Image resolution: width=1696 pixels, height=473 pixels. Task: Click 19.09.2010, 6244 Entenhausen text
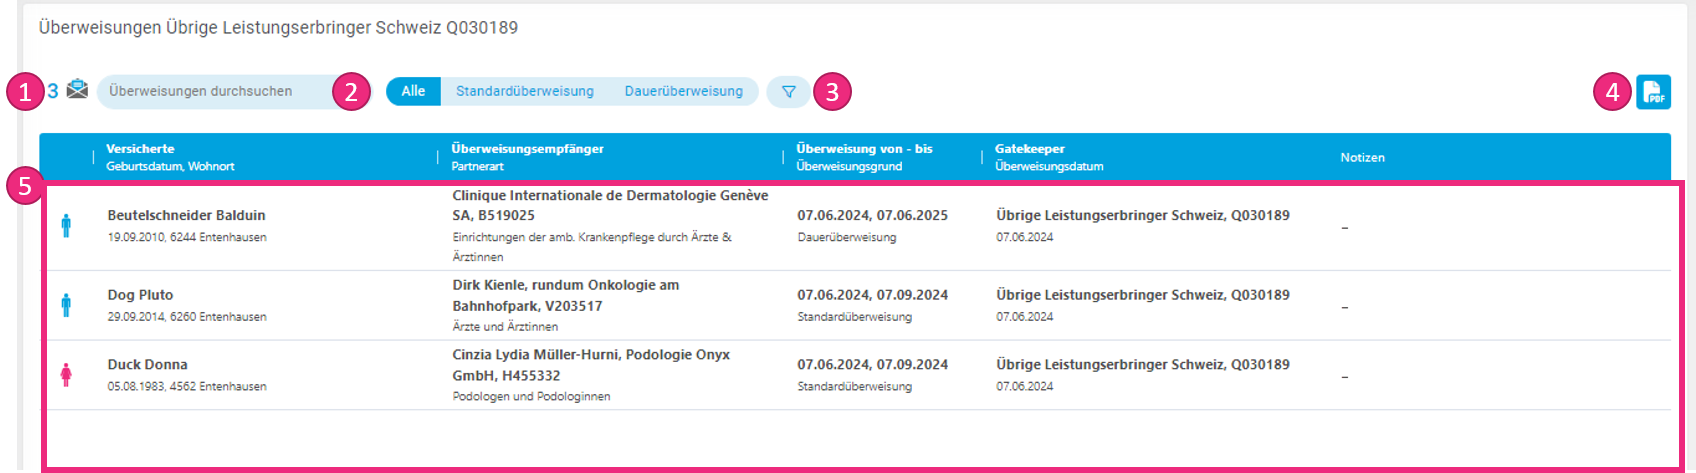pos(187,237)
